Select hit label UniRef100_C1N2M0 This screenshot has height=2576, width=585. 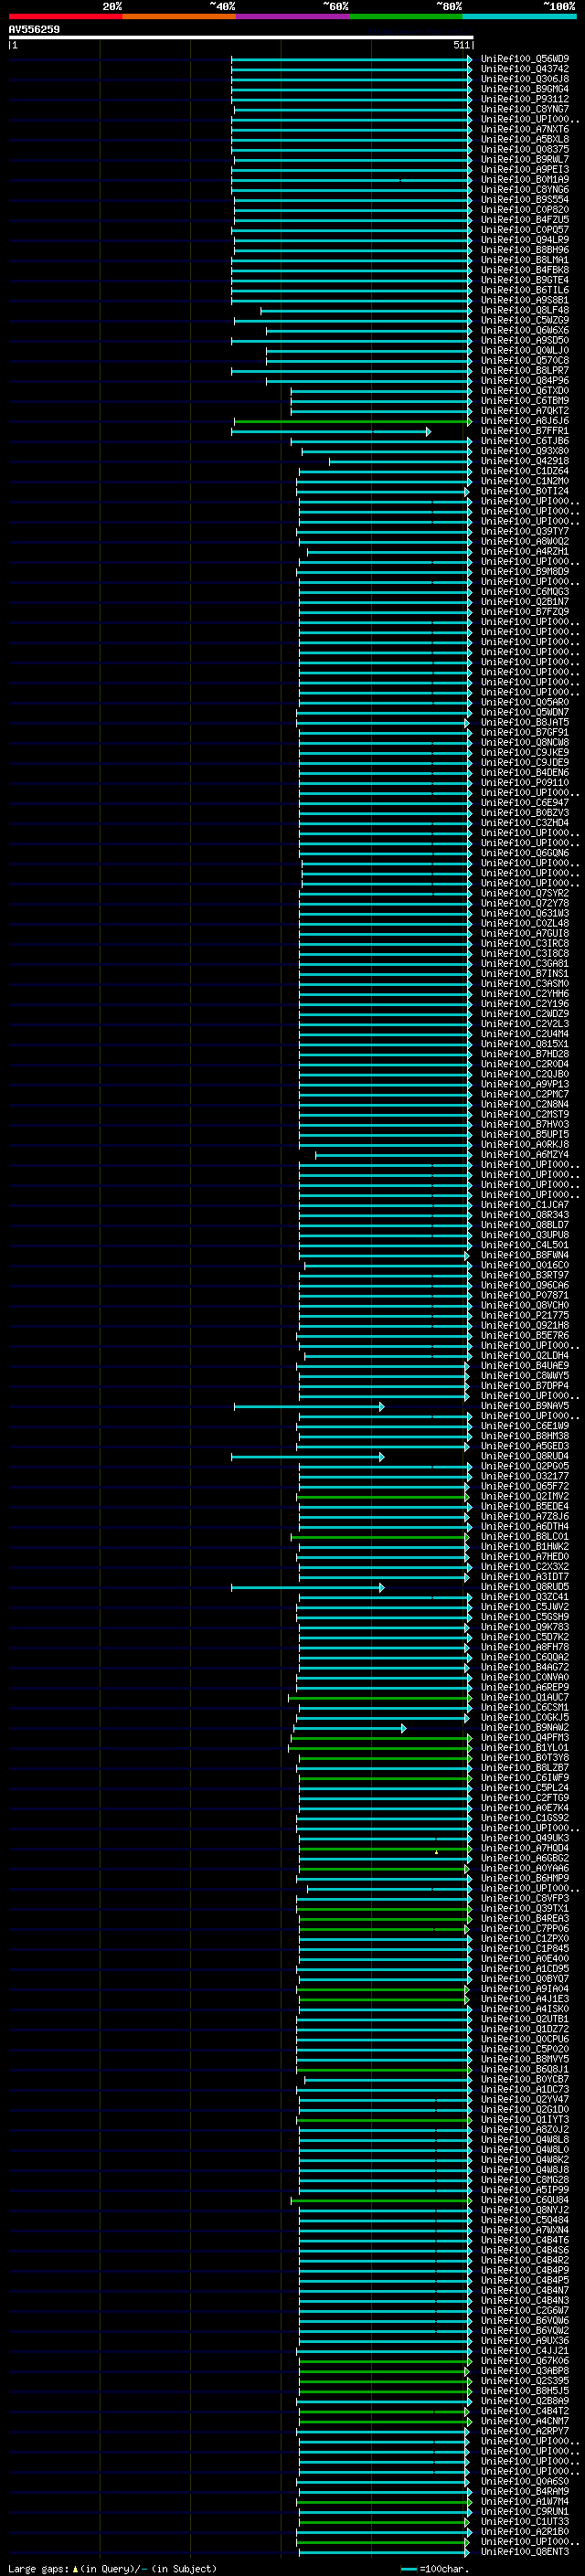point(525,481)
